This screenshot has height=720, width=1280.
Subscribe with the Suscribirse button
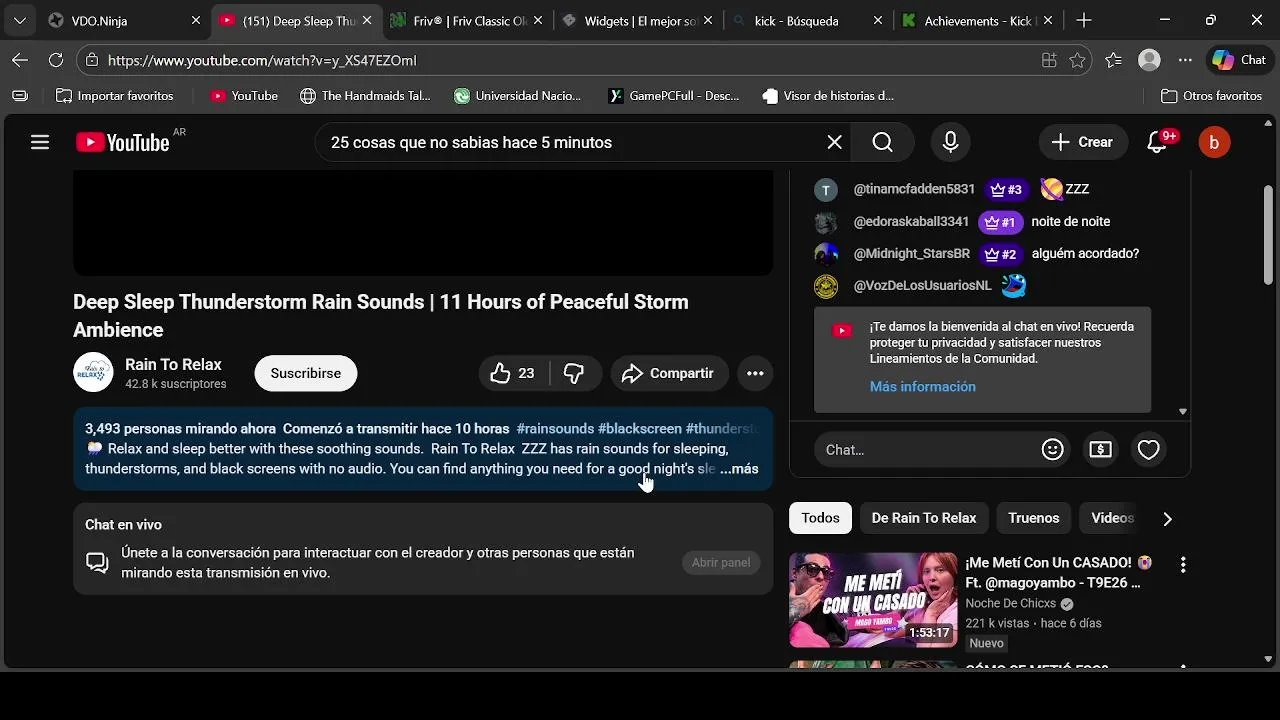coord(306,373)
